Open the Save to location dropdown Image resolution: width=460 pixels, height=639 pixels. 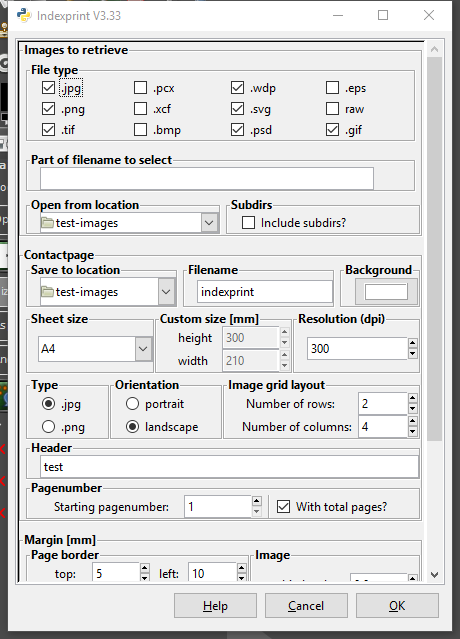(166, 292)
